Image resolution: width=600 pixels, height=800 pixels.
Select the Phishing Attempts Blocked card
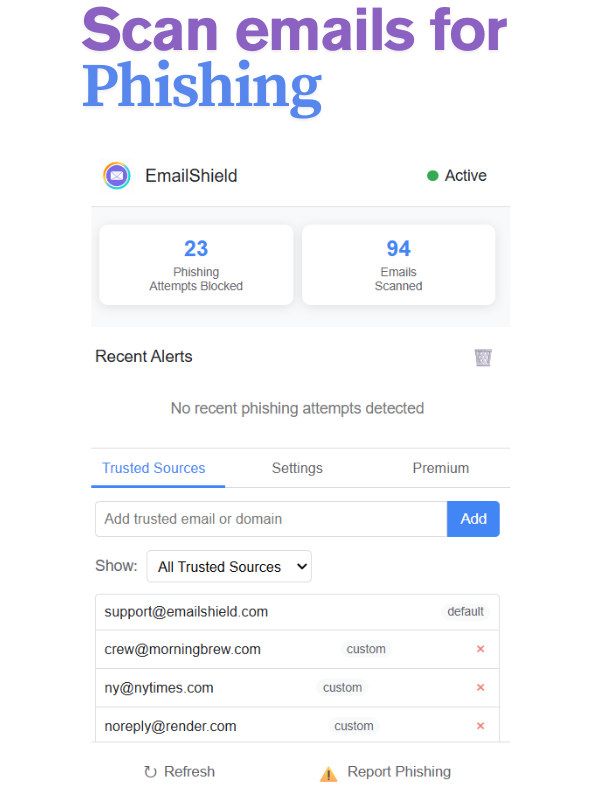pyautogui.click(x=196, y=264)
